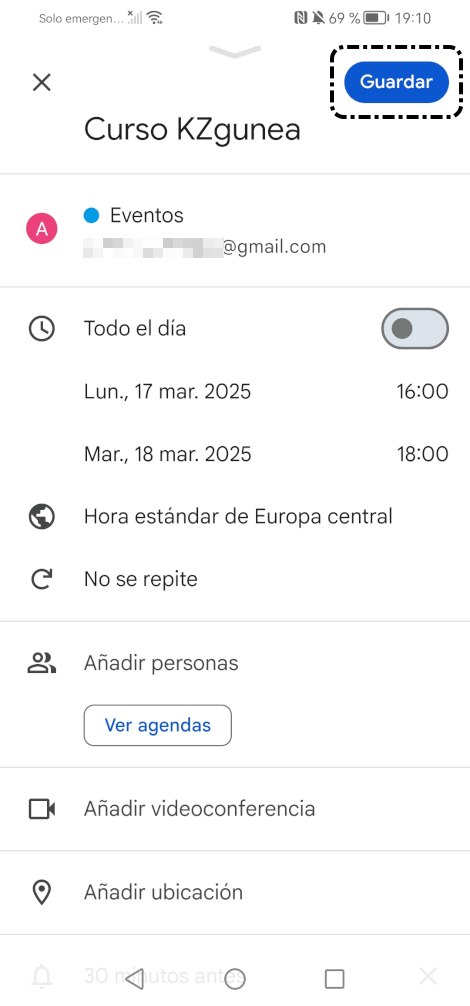Open No se repite recurrence options
Viewport: 470px width, 1006px height.
140,579
